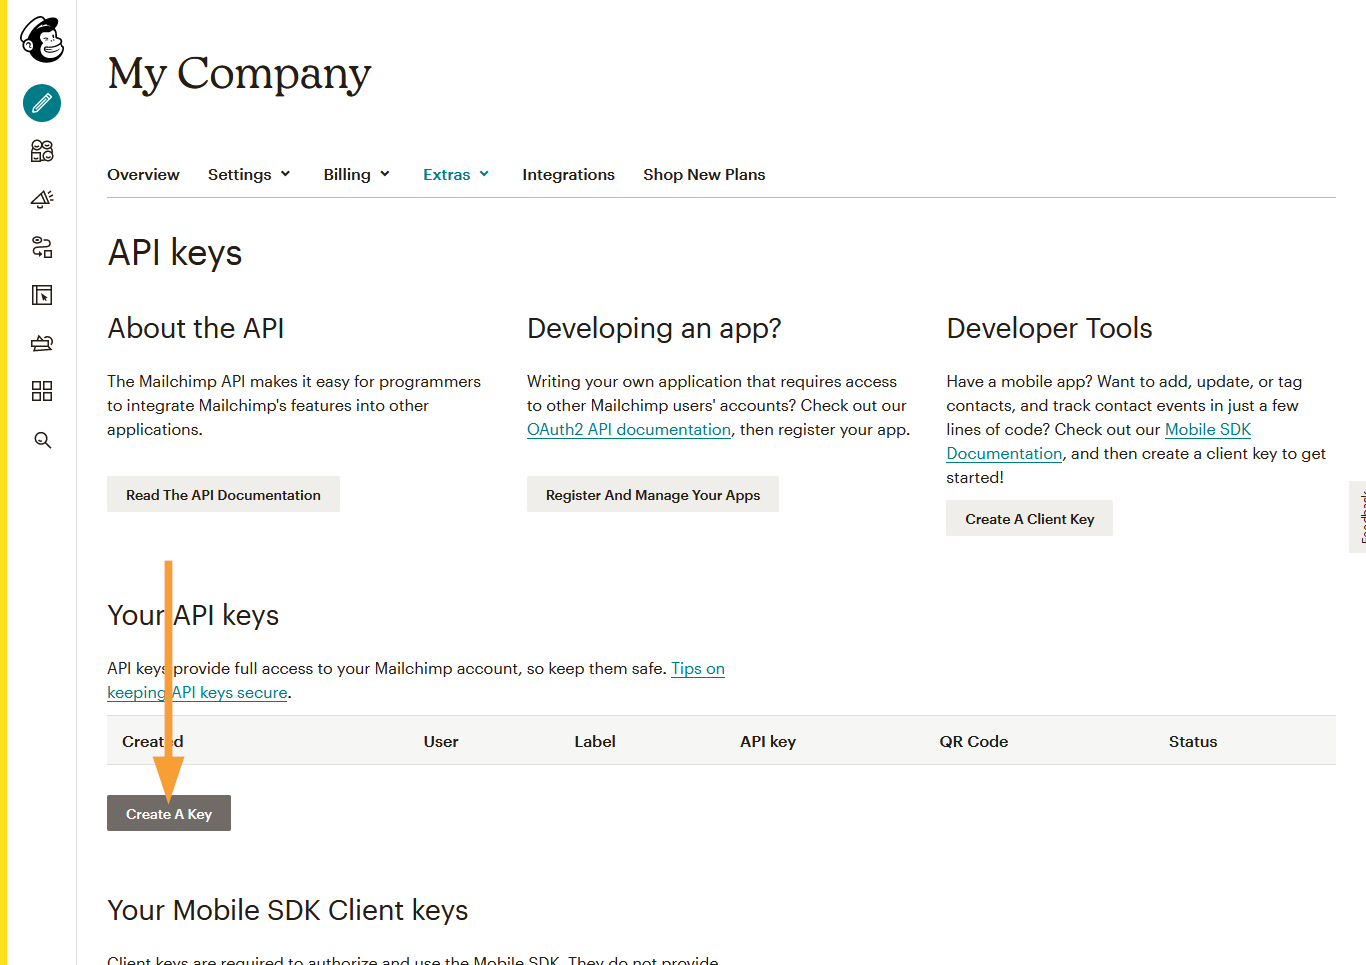This screenshot has width=1366, height=965.
Task: Click the Developing an app? heading
Action: click(x=654, y=328)
